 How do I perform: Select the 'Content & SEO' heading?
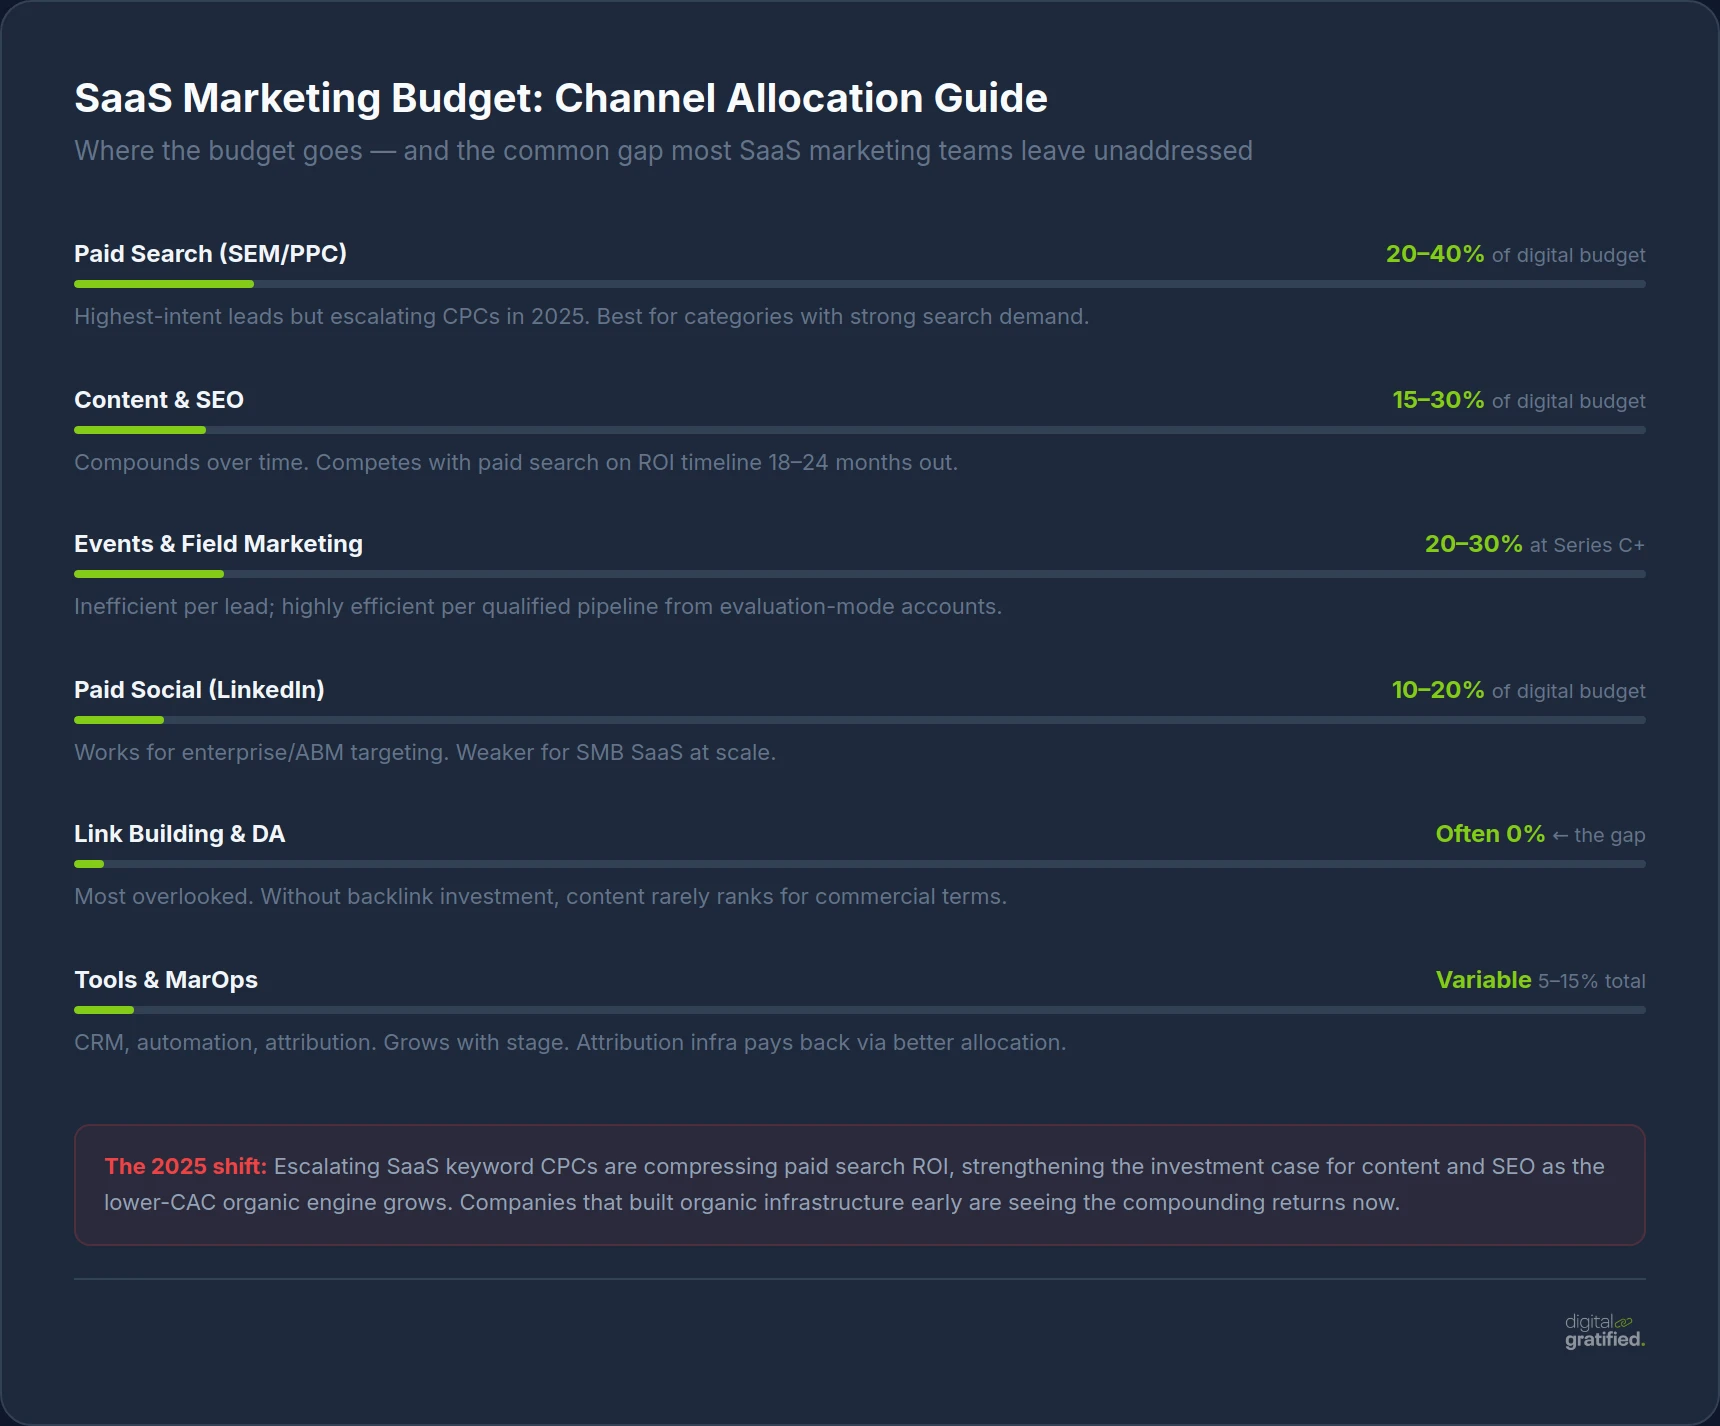click(x=159, y=400)
